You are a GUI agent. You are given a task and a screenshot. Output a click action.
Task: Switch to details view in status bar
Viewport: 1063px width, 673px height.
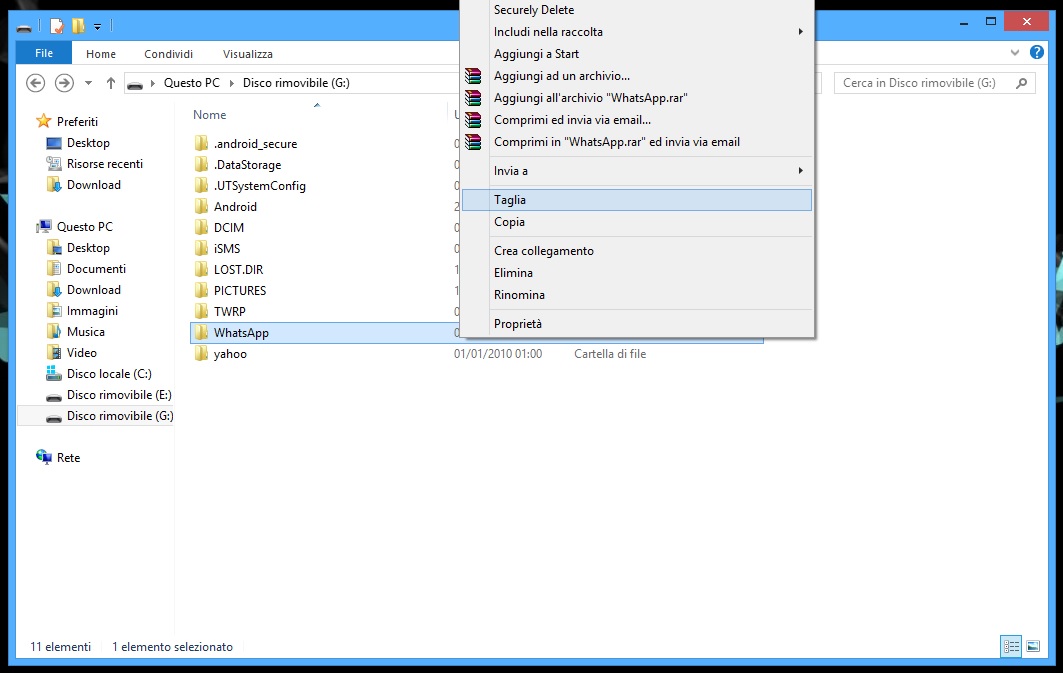click(1011, 647)
